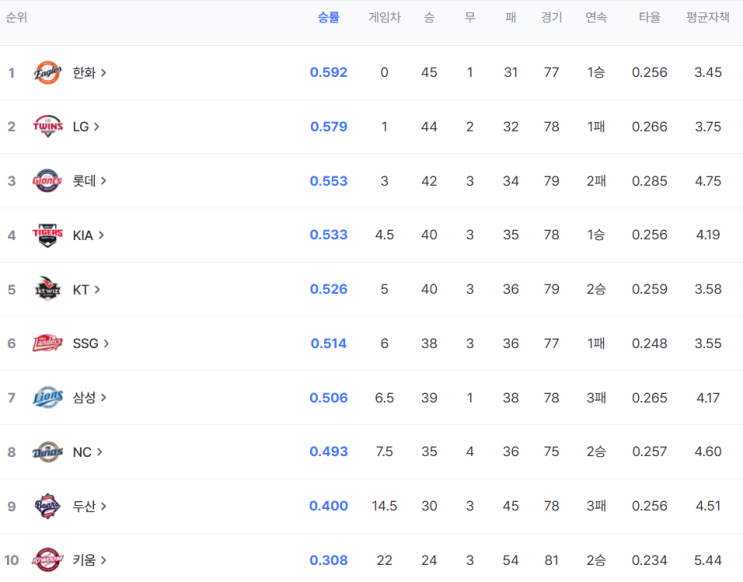Click the Hanwha Eagles team logo
Image resolution: width=743 pixels, height=582 pixels.
tap(47, 73)
